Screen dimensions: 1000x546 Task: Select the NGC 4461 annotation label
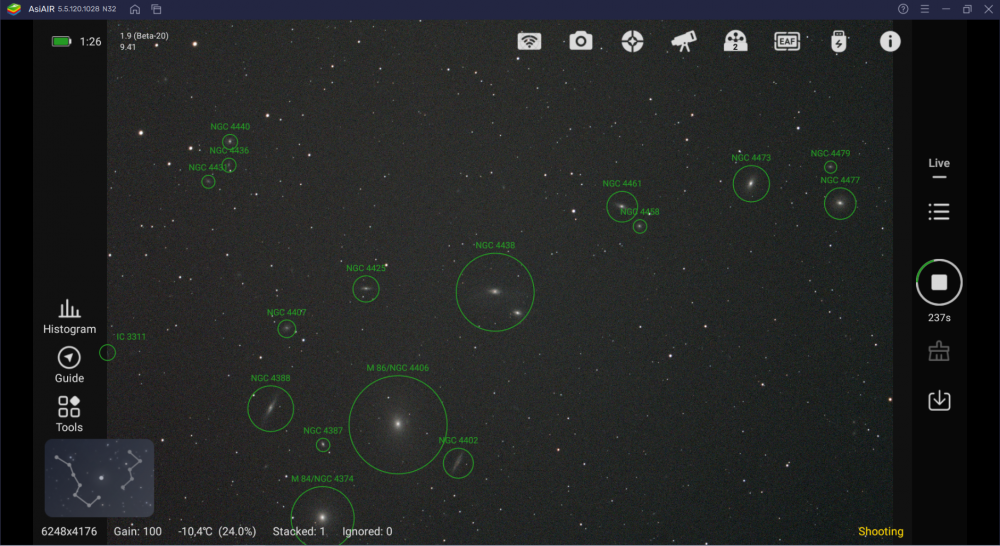point(622,184)
